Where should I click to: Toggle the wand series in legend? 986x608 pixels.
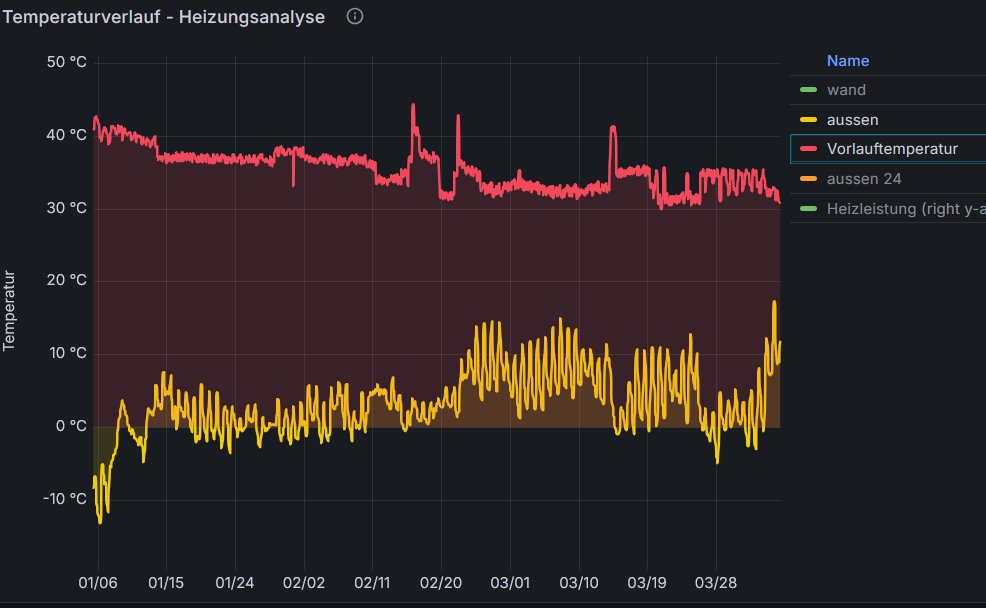846,90
